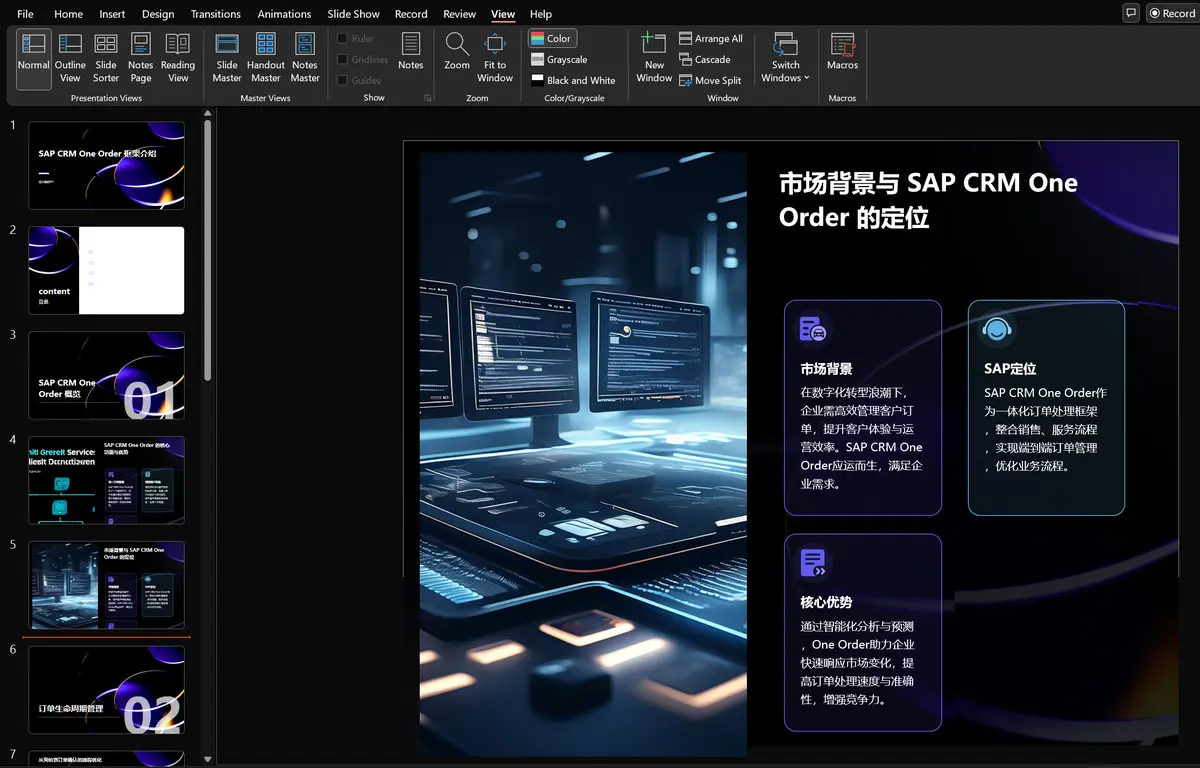Viewport: 1200px width, 768px height.
Task: Click the 核心优势 card heading
Action: tap(826, 603)
